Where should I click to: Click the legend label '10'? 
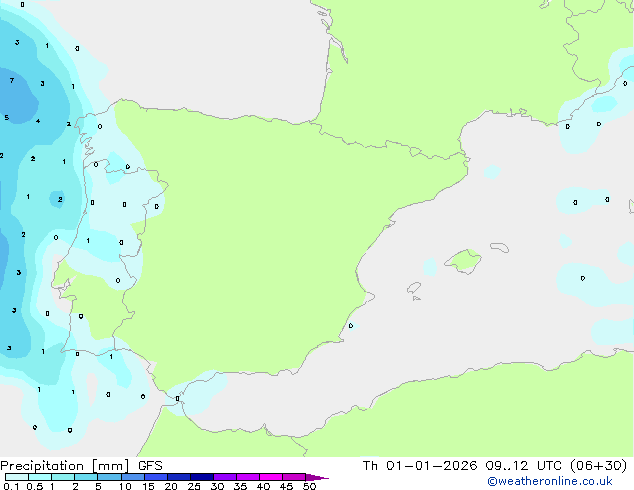125,486
